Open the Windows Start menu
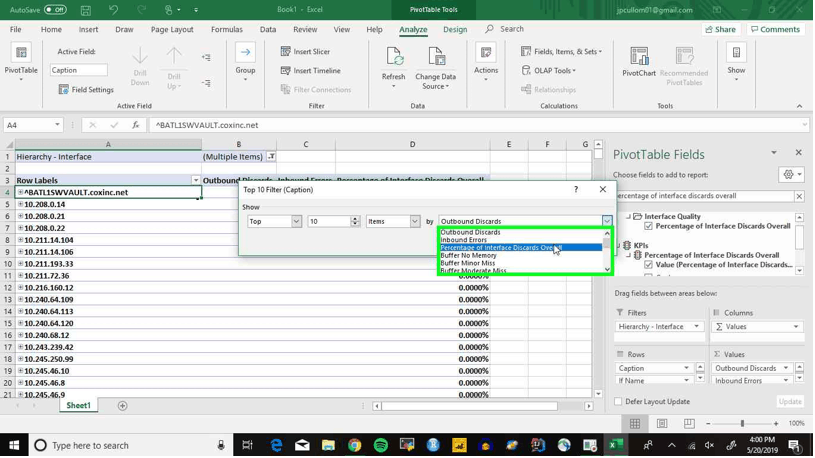The width and height of the screenshot is (815, 458). coord(14,445)
